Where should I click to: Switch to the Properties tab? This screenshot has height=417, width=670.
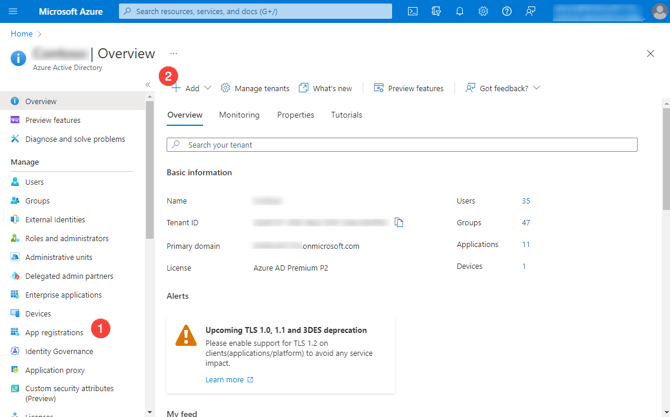coord(295,115)
